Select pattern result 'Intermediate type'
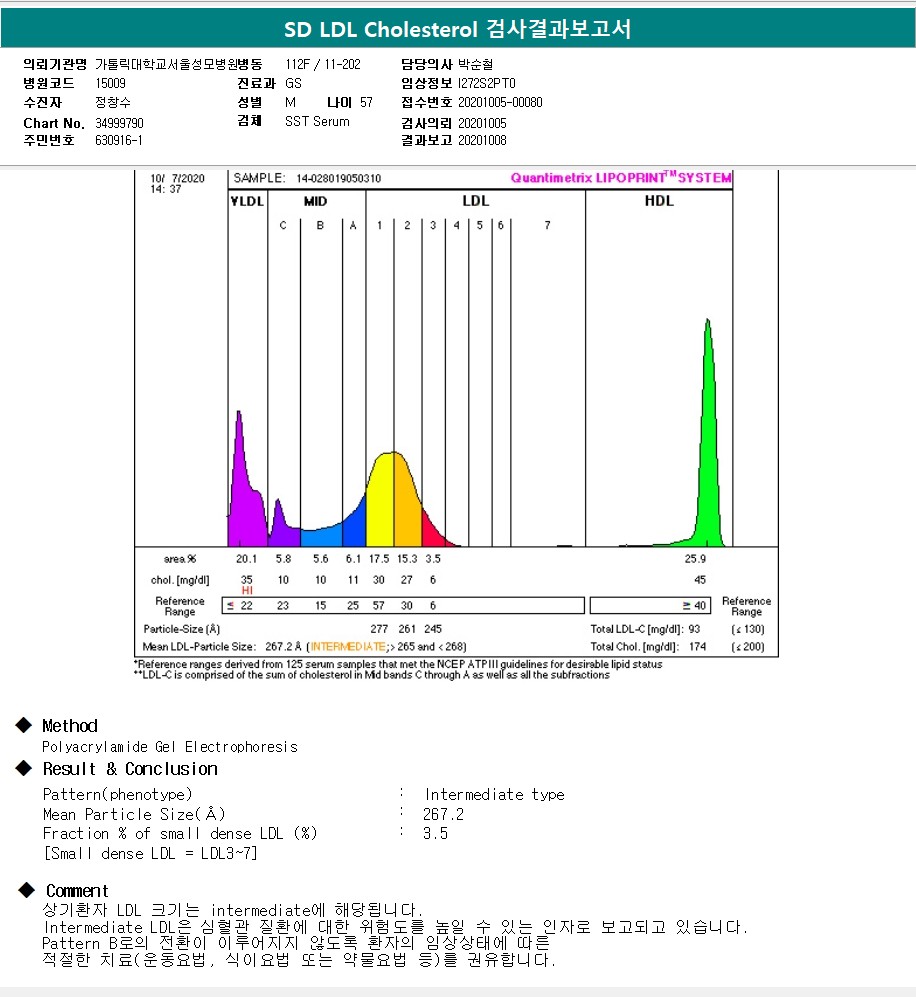Screen dimensions: 916x997 click(495, 795)
